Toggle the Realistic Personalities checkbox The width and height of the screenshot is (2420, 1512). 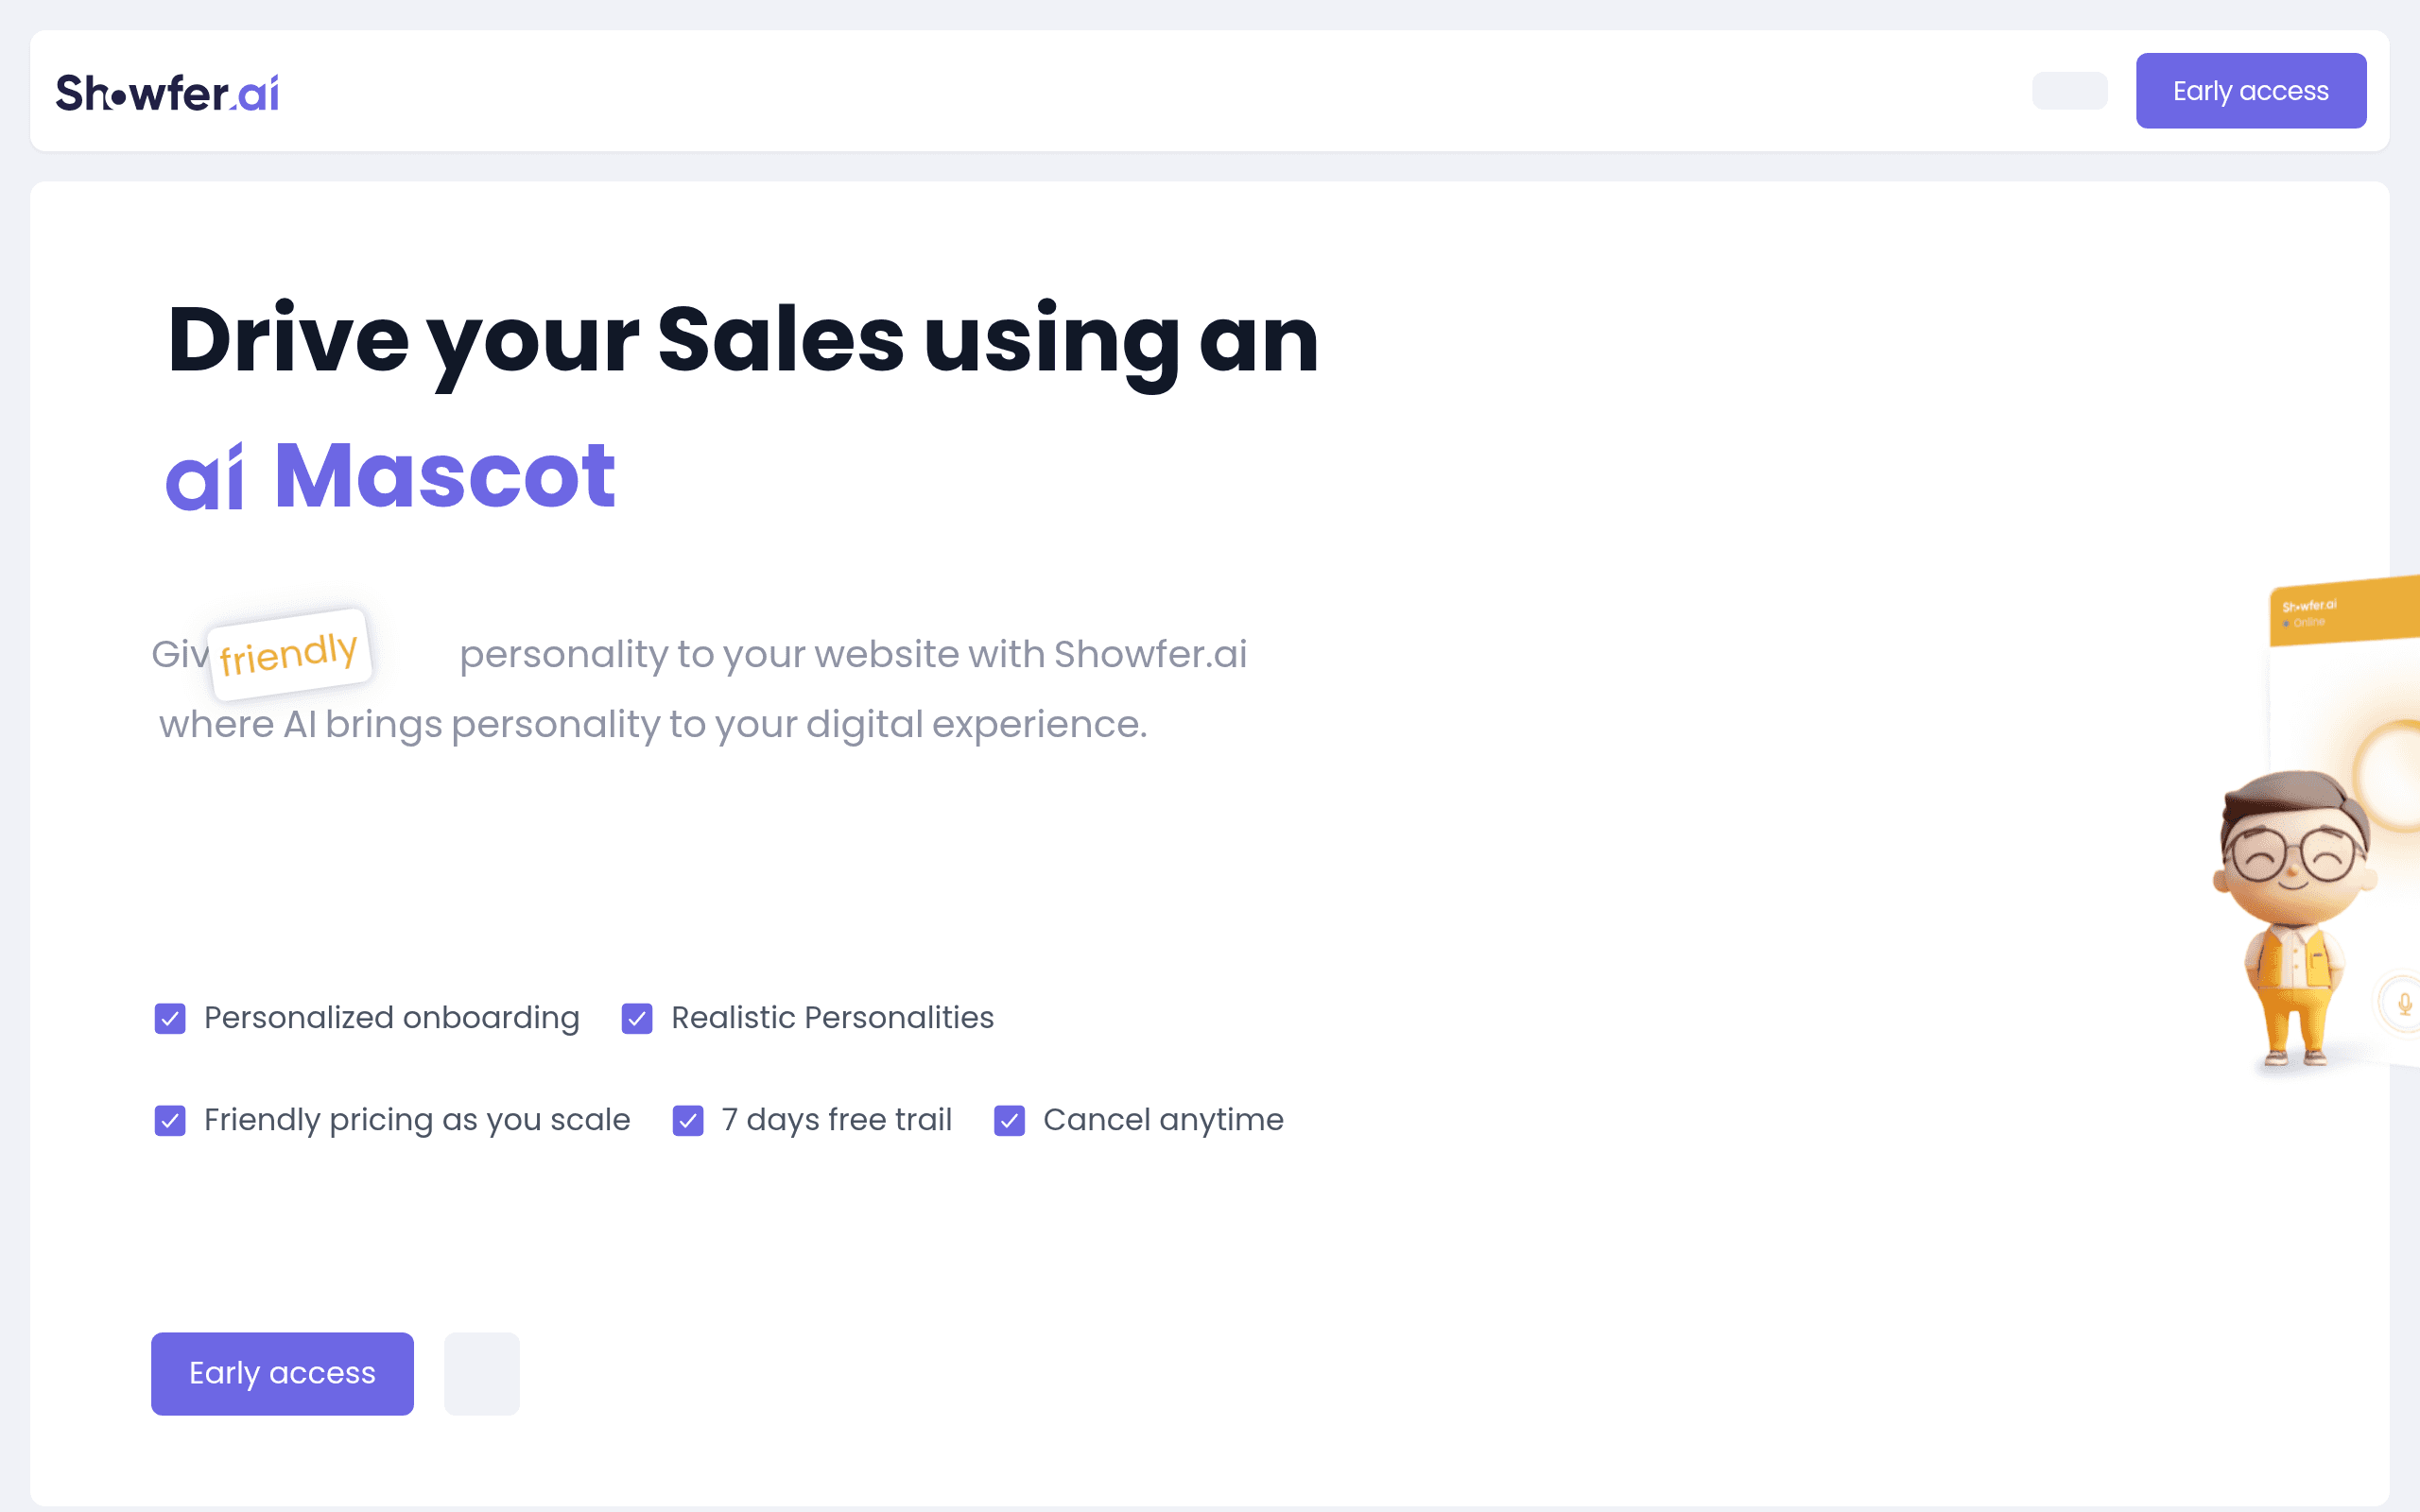[637, 1018]
